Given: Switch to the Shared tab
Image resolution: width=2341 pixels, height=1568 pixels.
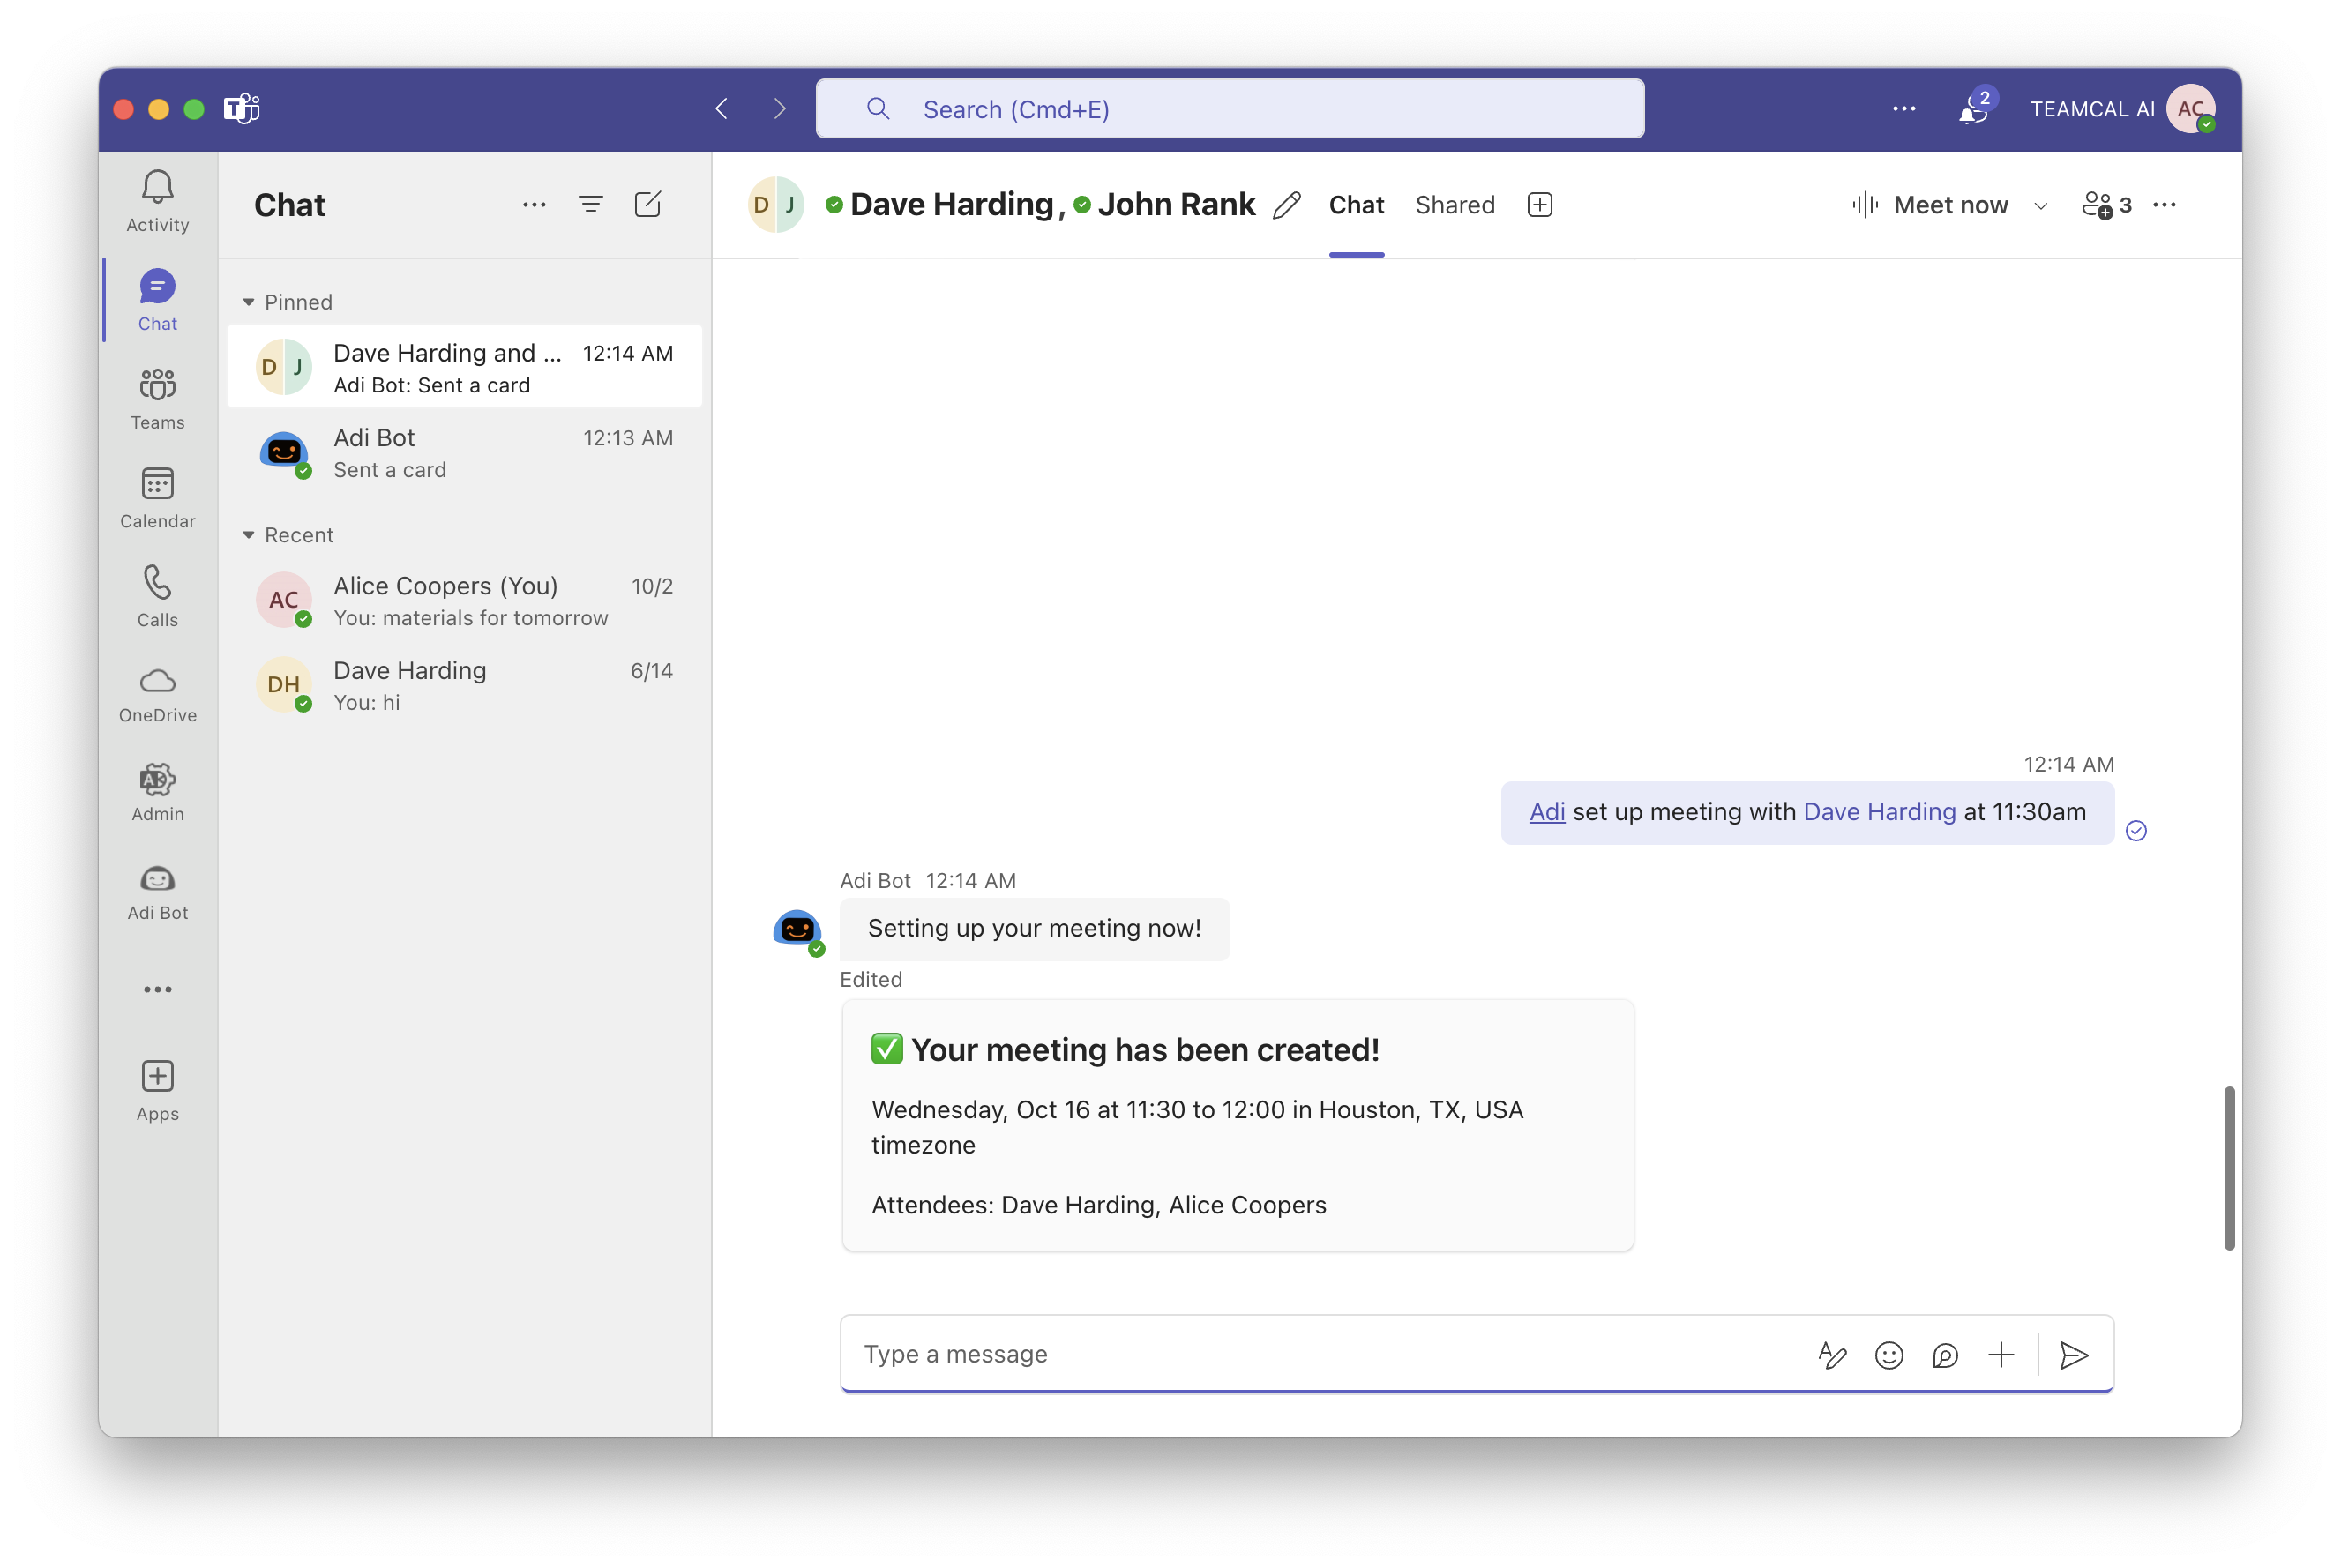Looking at the screenshot, I should coord(1454,205).
